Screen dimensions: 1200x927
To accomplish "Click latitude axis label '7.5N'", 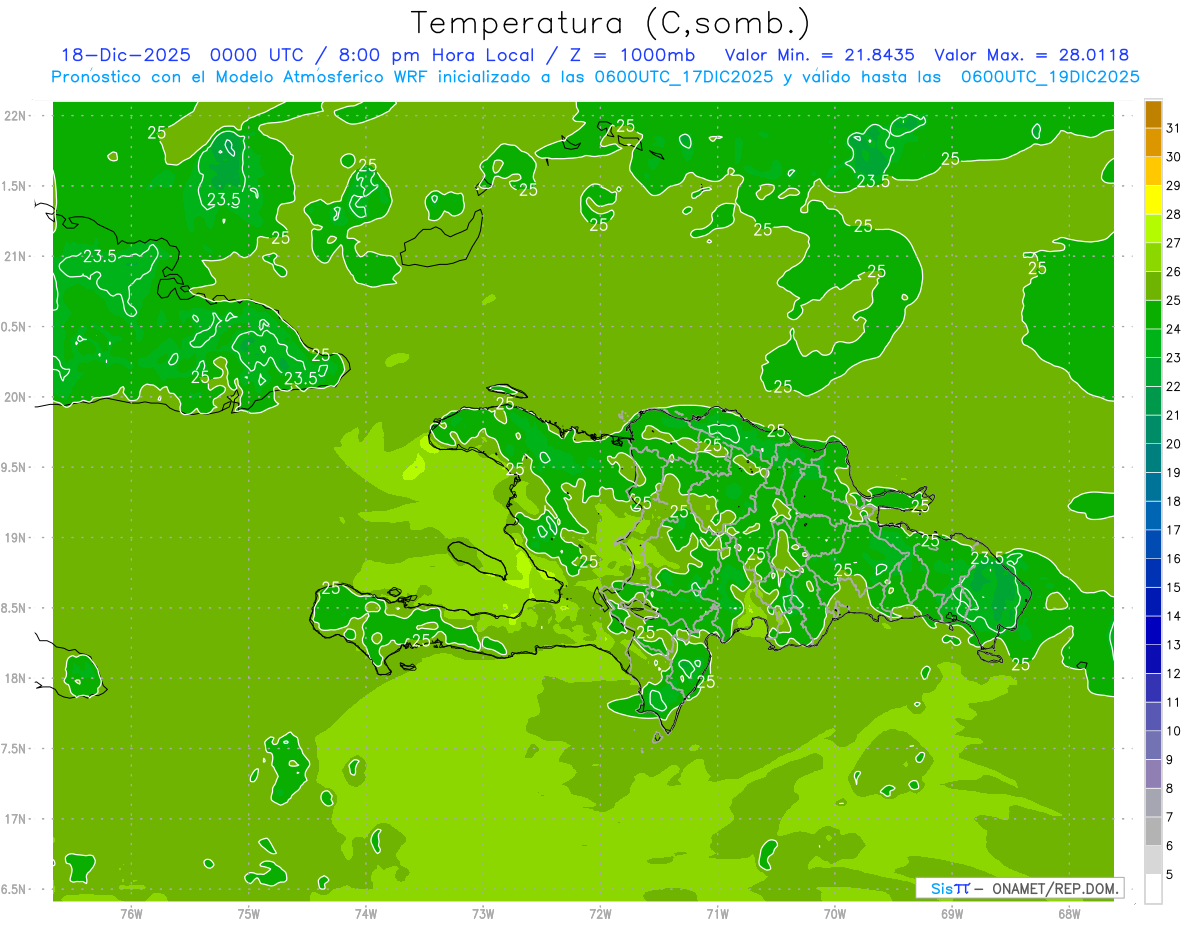I will coord(14,749).
